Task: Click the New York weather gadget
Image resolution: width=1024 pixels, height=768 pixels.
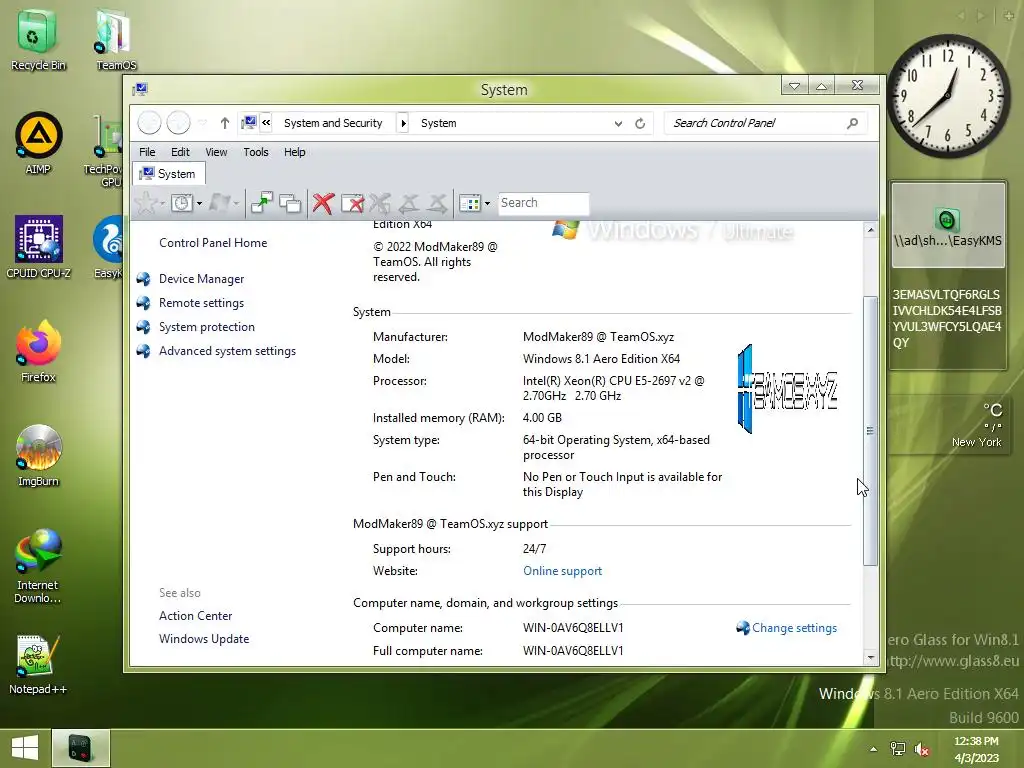Action: 948,426
